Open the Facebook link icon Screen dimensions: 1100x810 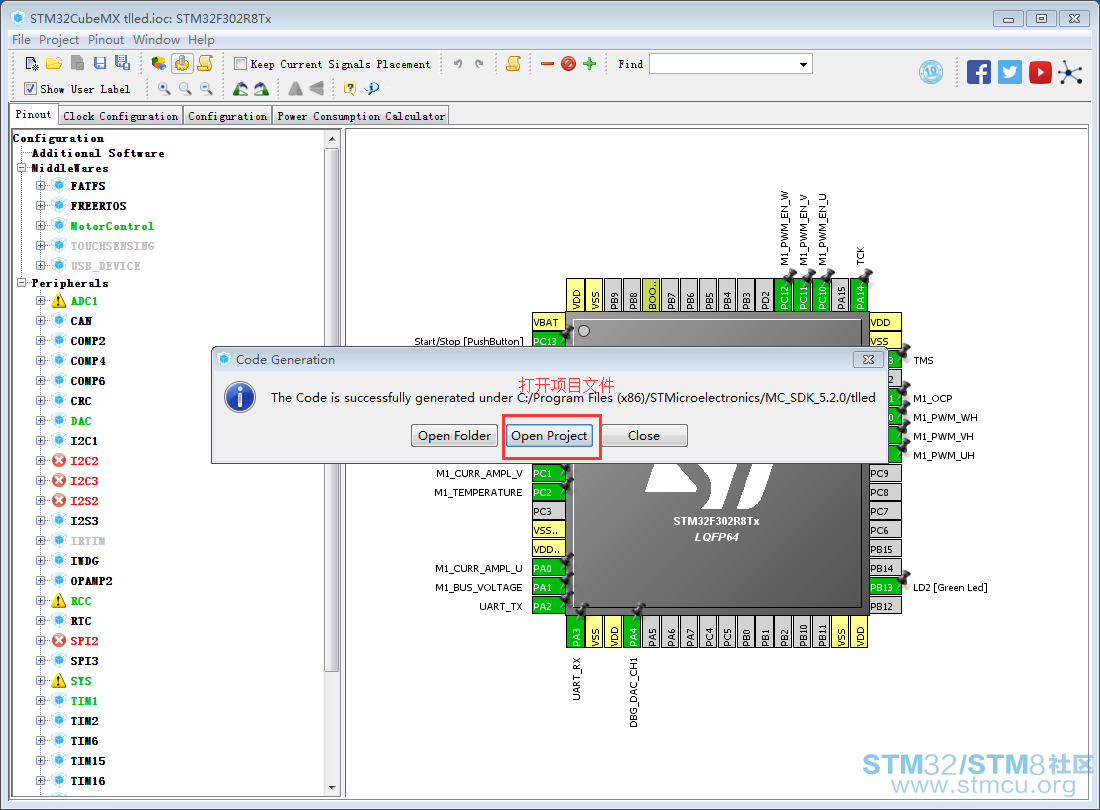click(x=979, y=72)
